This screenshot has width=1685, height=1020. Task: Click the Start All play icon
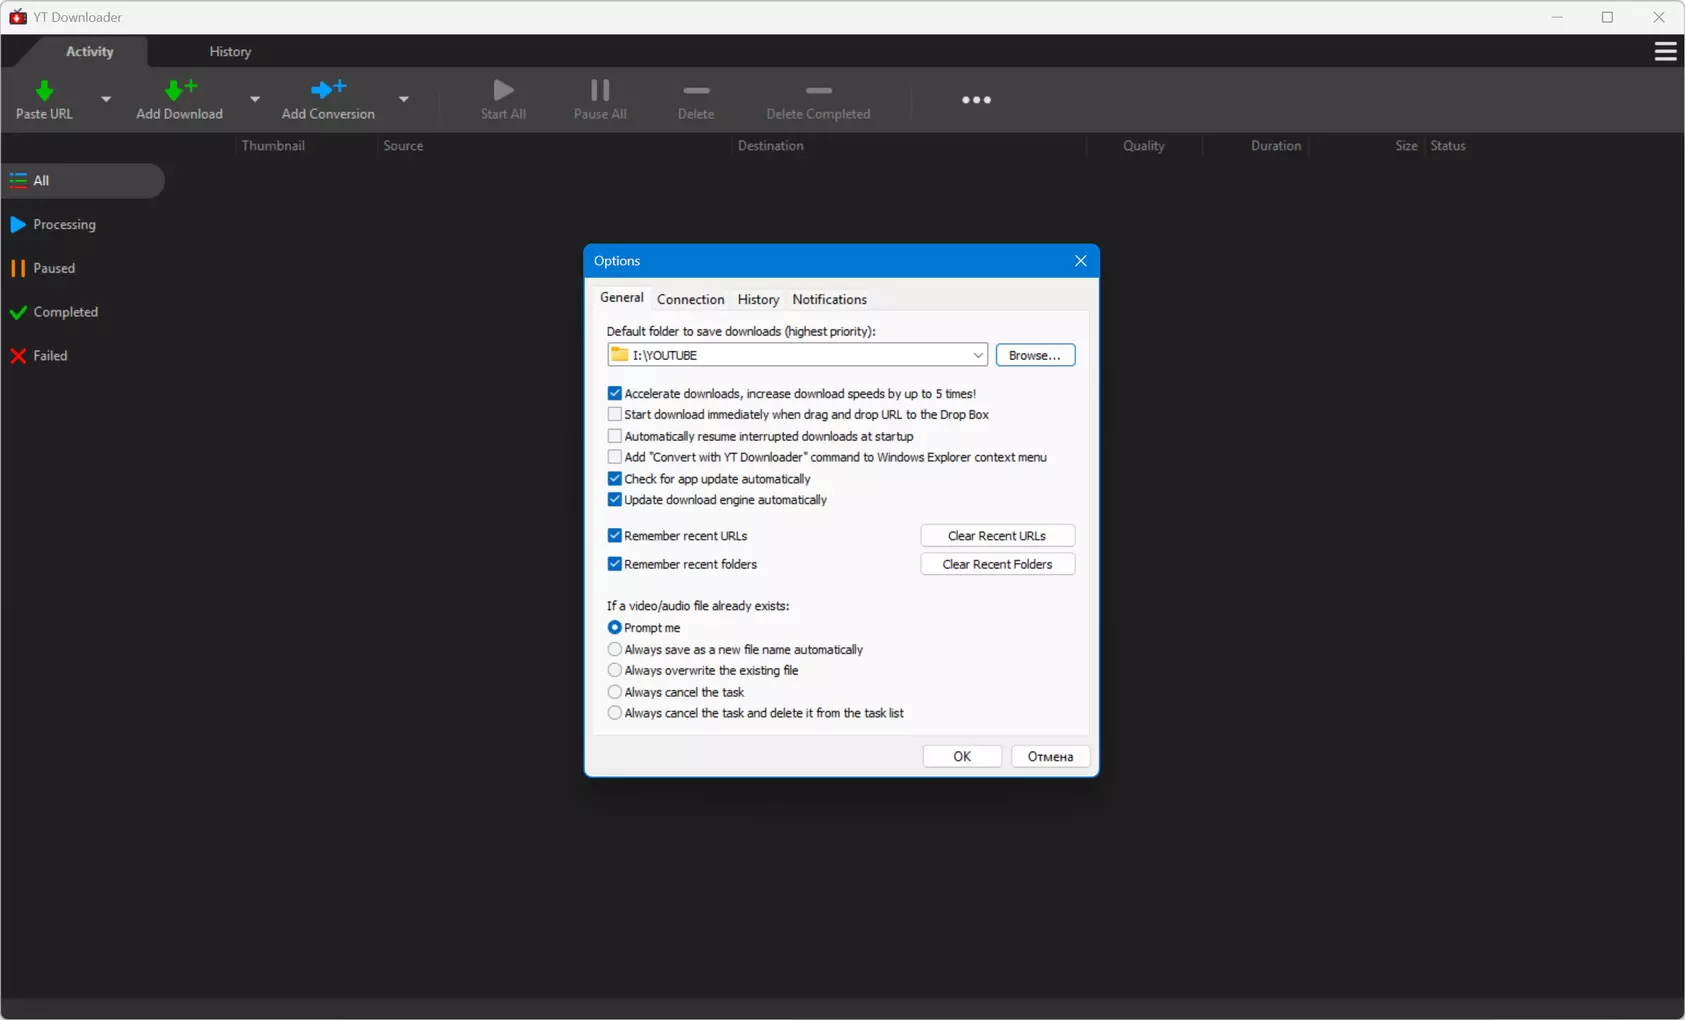click(x=503, y=91)
